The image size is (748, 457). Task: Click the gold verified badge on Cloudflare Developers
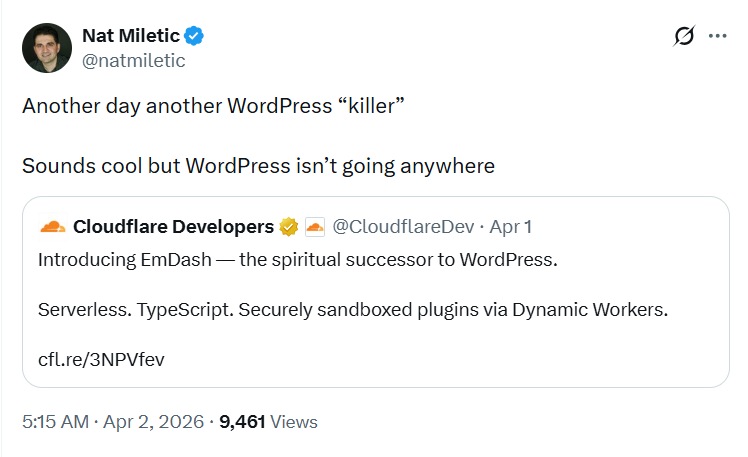[289, 227]
